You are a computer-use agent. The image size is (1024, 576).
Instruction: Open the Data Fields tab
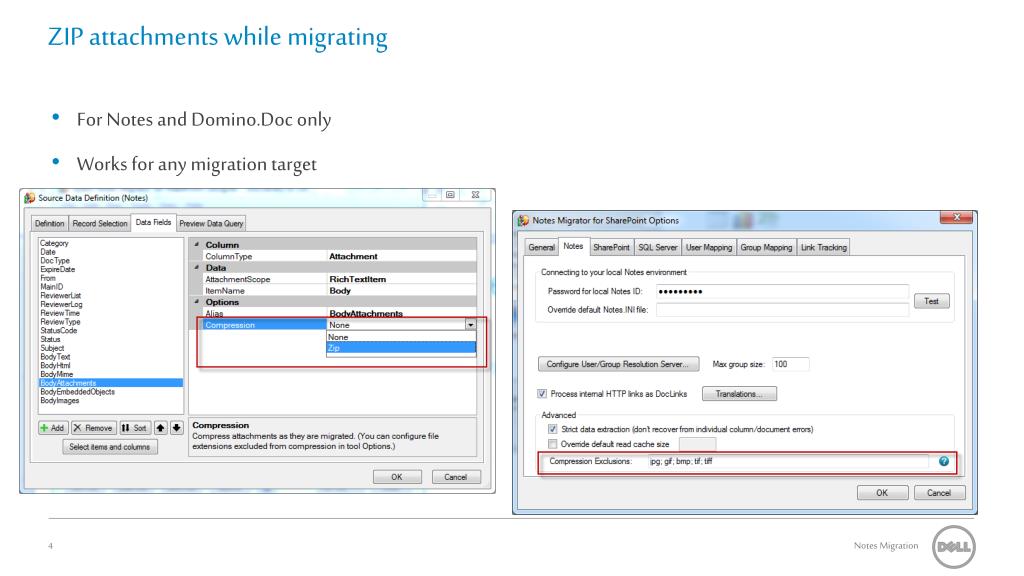(x=153, y=222)
